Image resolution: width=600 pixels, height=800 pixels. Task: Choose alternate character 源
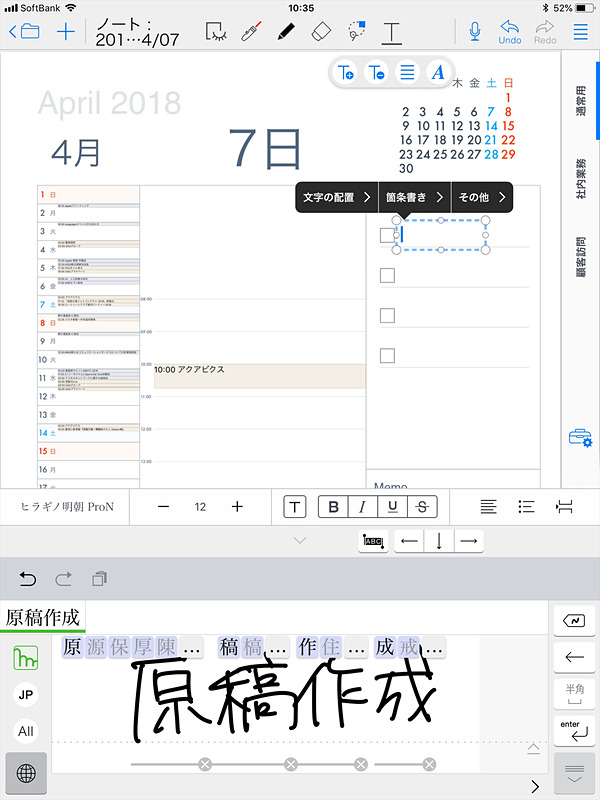pos(96,647)
